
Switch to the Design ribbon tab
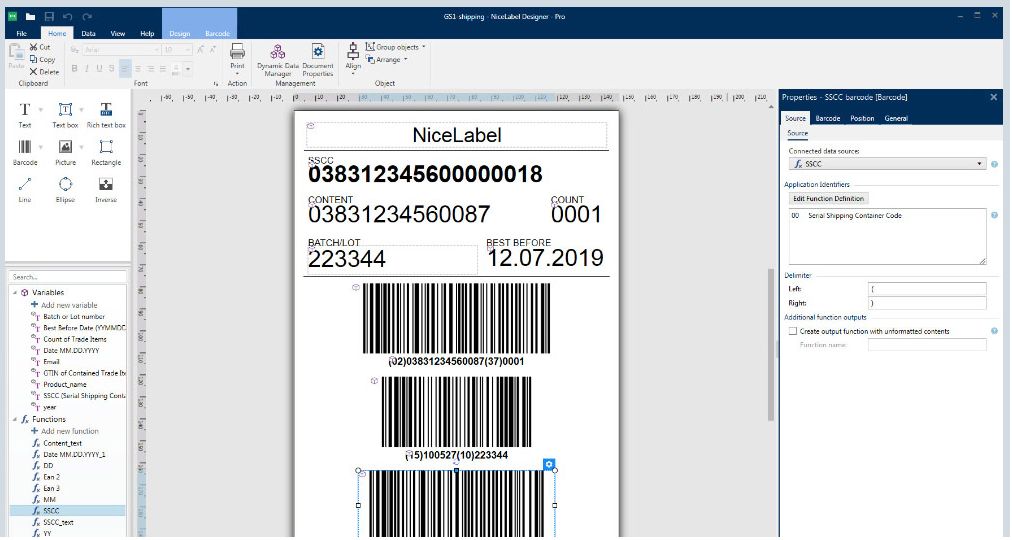point(179,34)
